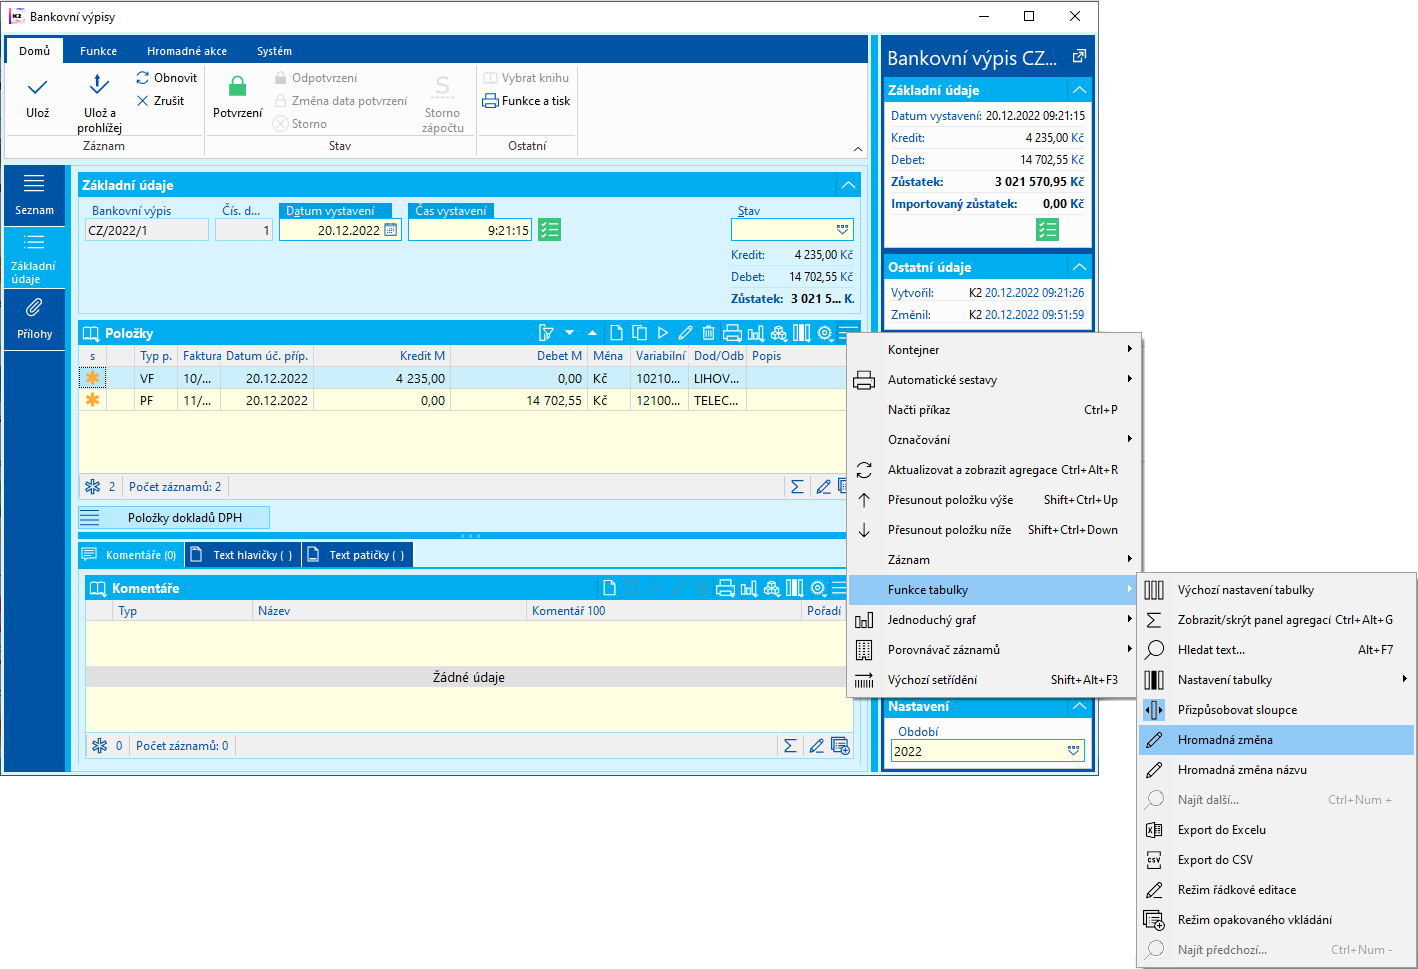Screen dimensions: 1418x969
Task: Click the printer icon in Položky toolbar
Action: 732,333
